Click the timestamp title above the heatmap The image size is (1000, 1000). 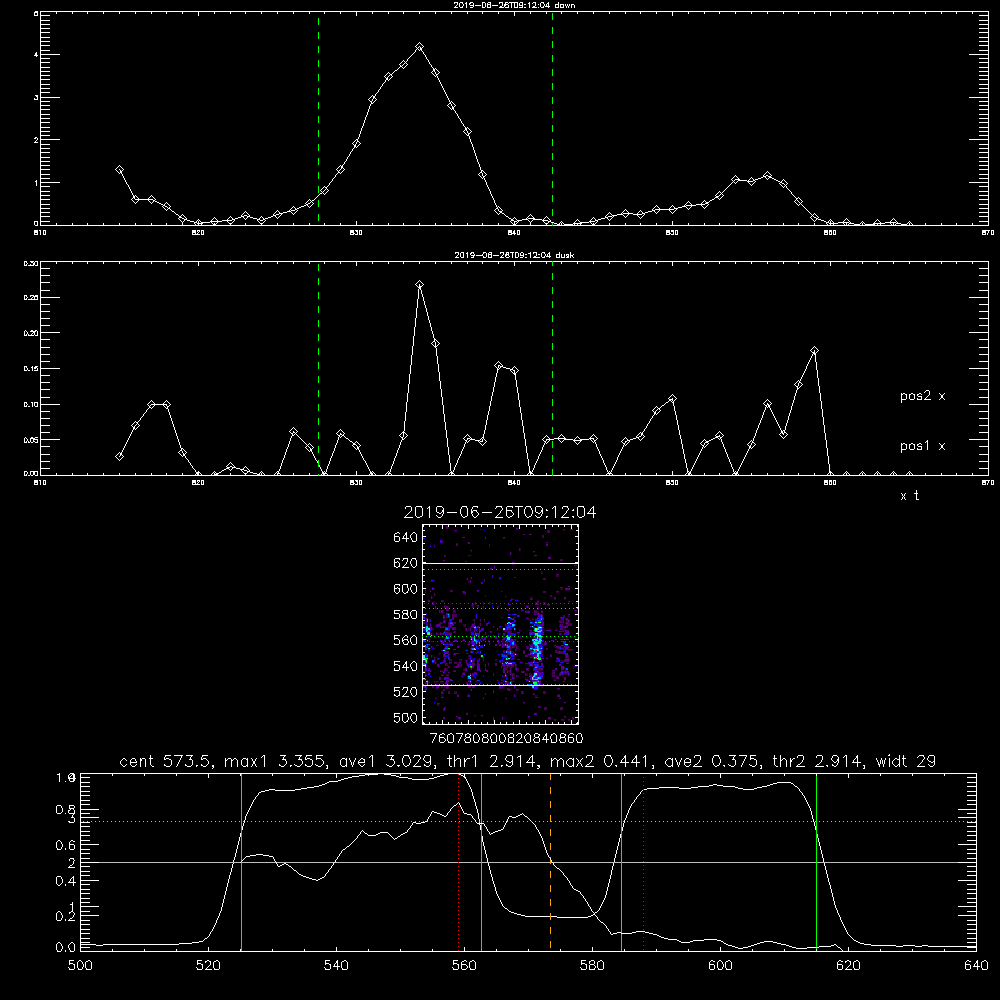pyautogui.click(x=500, y=512)
